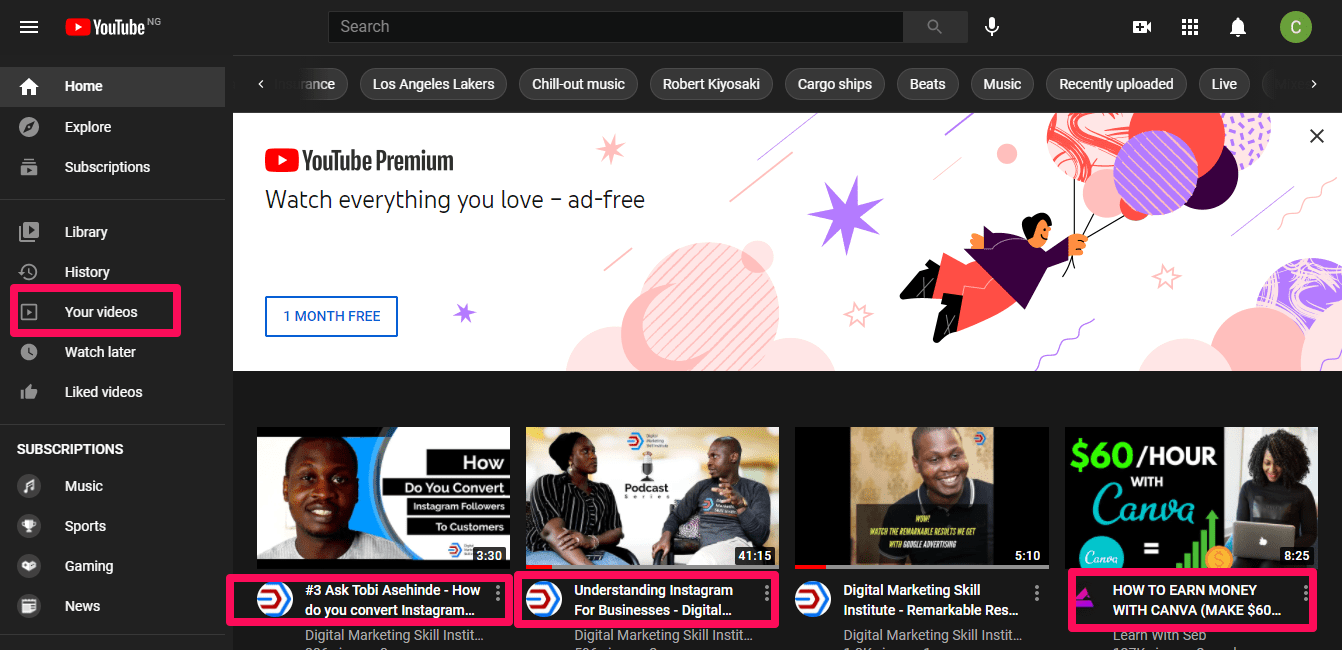Select the Robert Kiyosaki chip

[x=711, y=84]
